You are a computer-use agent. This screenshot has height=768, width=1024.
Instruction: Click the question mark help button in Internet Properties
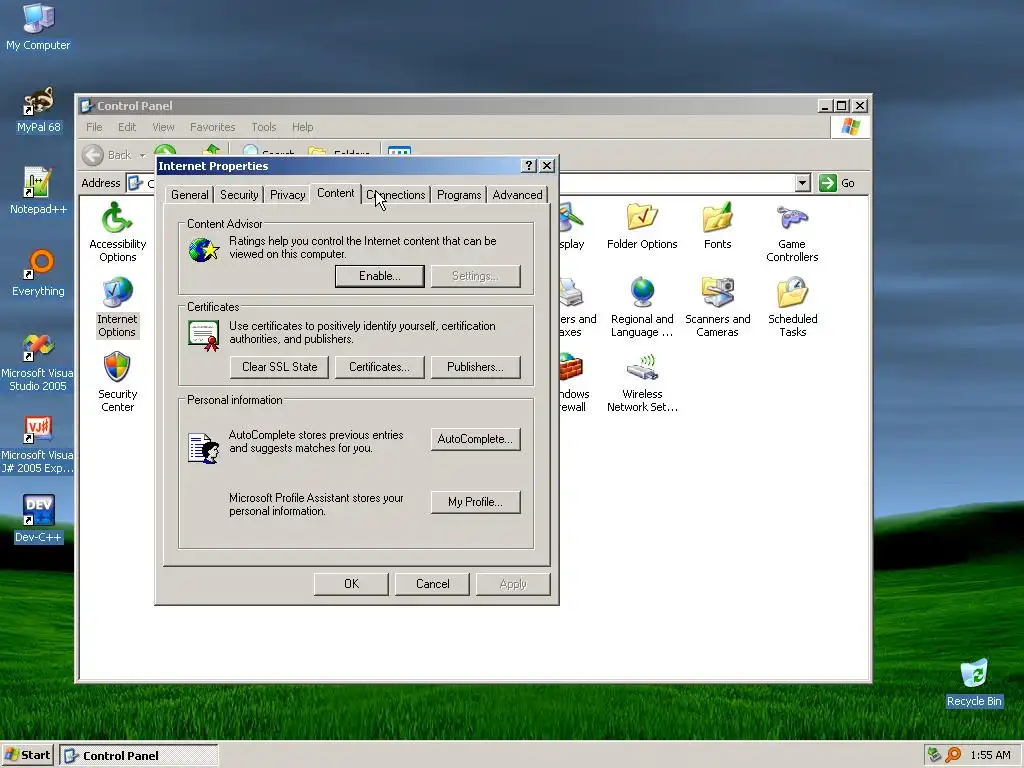tap(530, 166)
